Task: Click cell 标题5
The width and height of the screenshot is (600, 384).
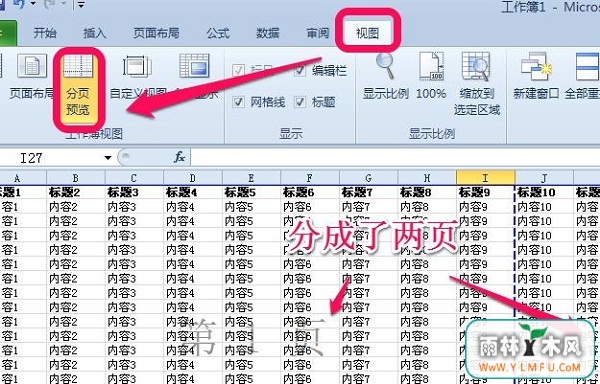Action: click(x=251, y=192)
